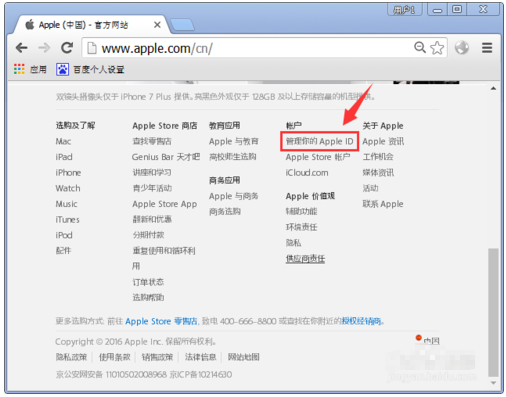
Task: Open the underlined 供应商责任 link
Action: click(x=305, y=259)
